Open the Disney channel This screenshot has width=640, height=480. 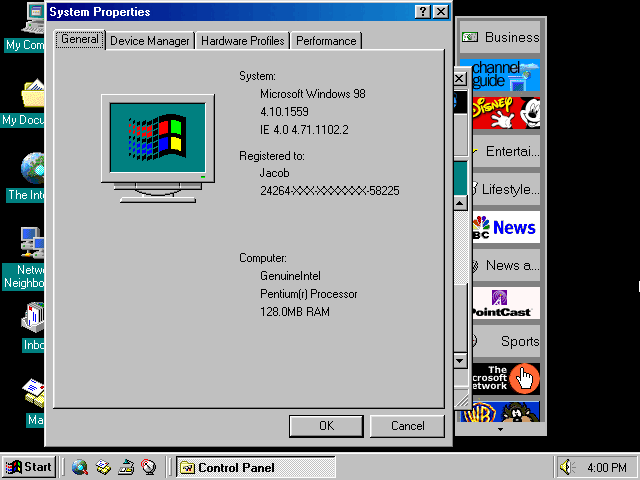pyautogui.click(x=506, y=113)
